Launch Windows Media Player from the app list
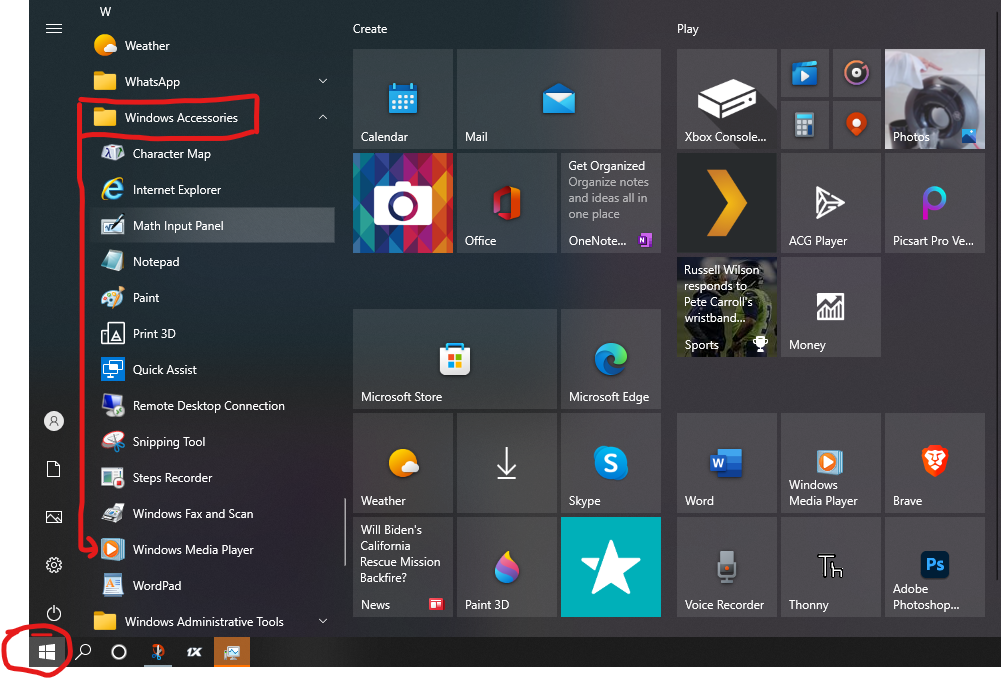 [212, 550]
